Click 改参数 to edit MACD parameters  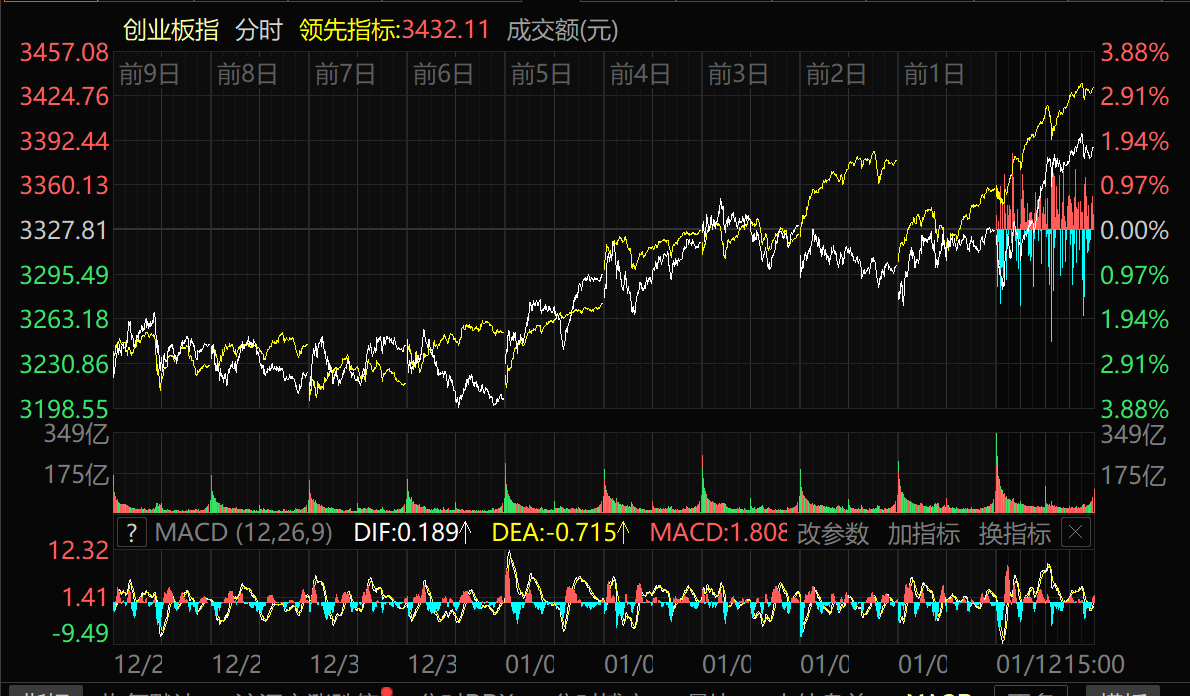[833, 533]
